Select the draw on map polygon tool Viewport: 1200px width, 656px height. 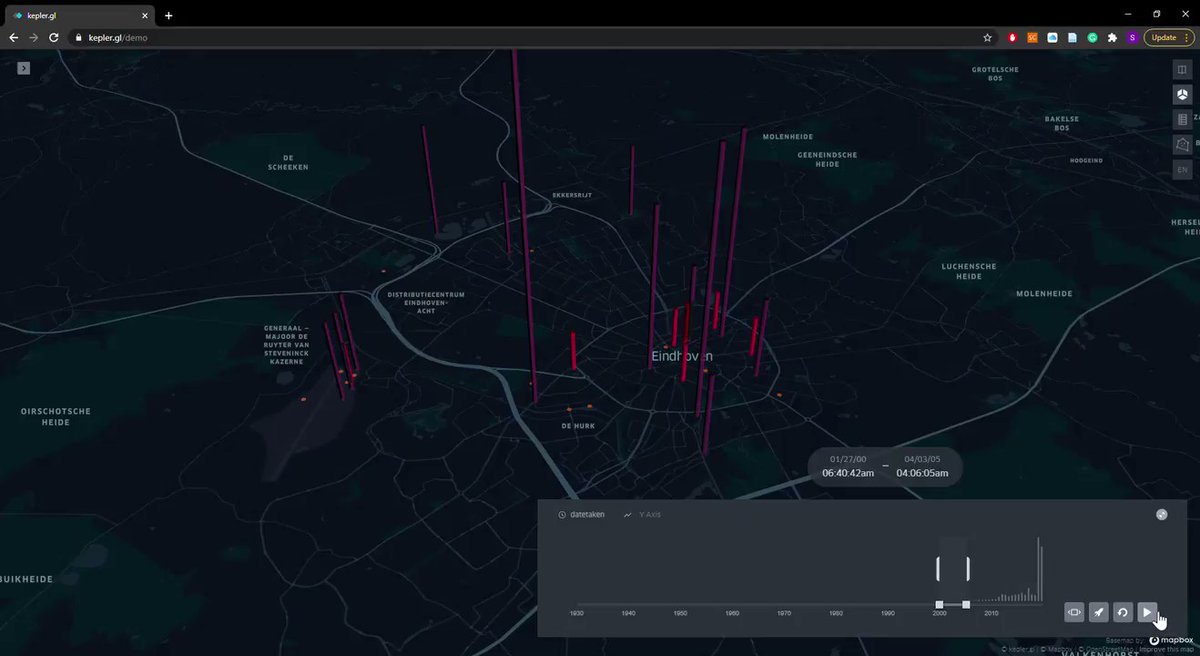click(x=1183, y=144)
